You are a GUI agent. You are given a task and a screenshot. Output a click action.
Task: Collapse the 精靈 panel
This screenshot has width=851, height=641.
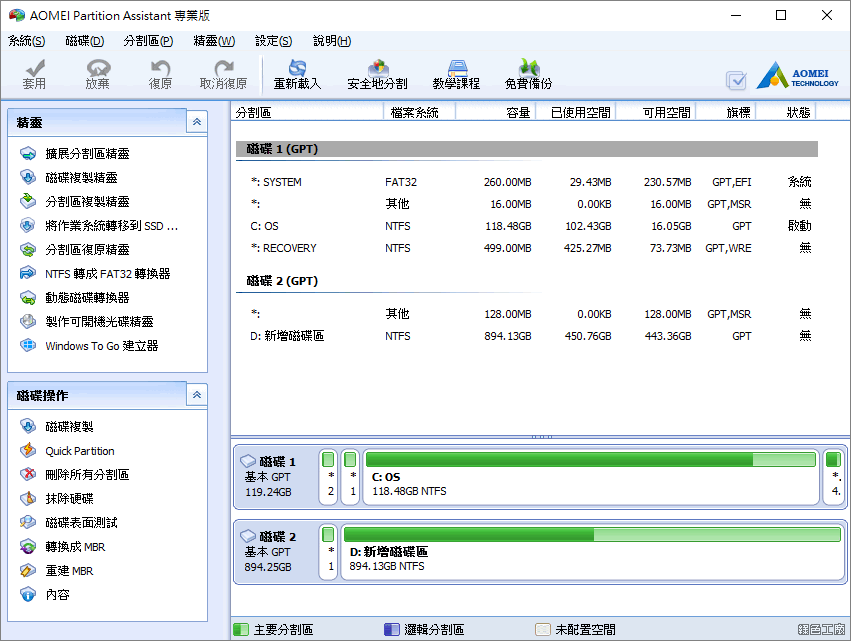point(196,122)
